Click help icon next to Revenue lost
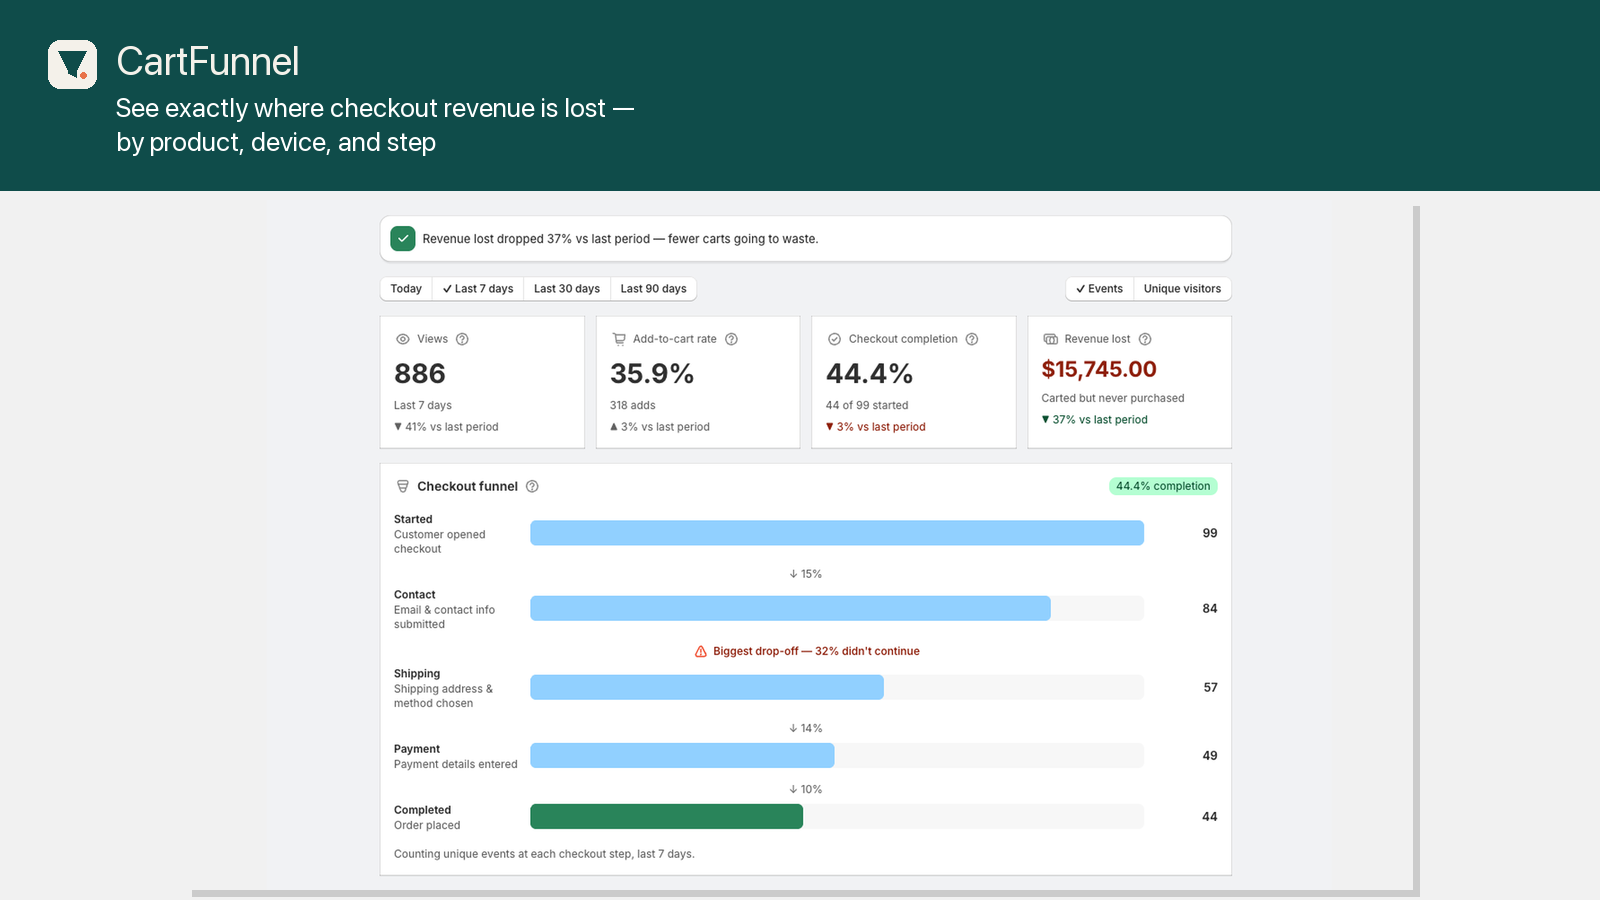Screen dimensions: 1600x900 (1145, 339)
